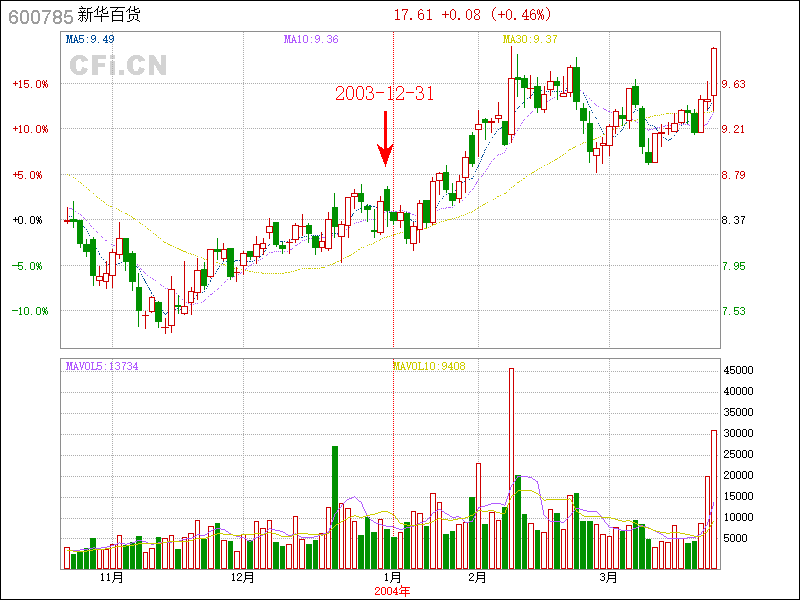This screenshot has width=800, height=600.
Task: Click the MAVOL10:9408 volume label
Action: click(x=429, y=366)
